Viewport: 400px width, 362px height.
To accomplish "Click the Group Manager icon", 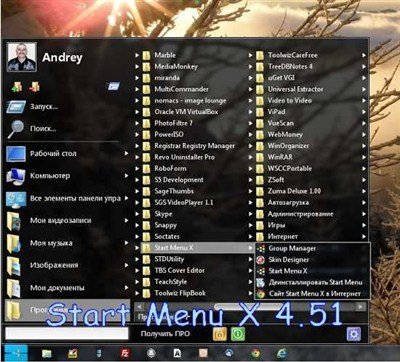I will tap(261, 248).
